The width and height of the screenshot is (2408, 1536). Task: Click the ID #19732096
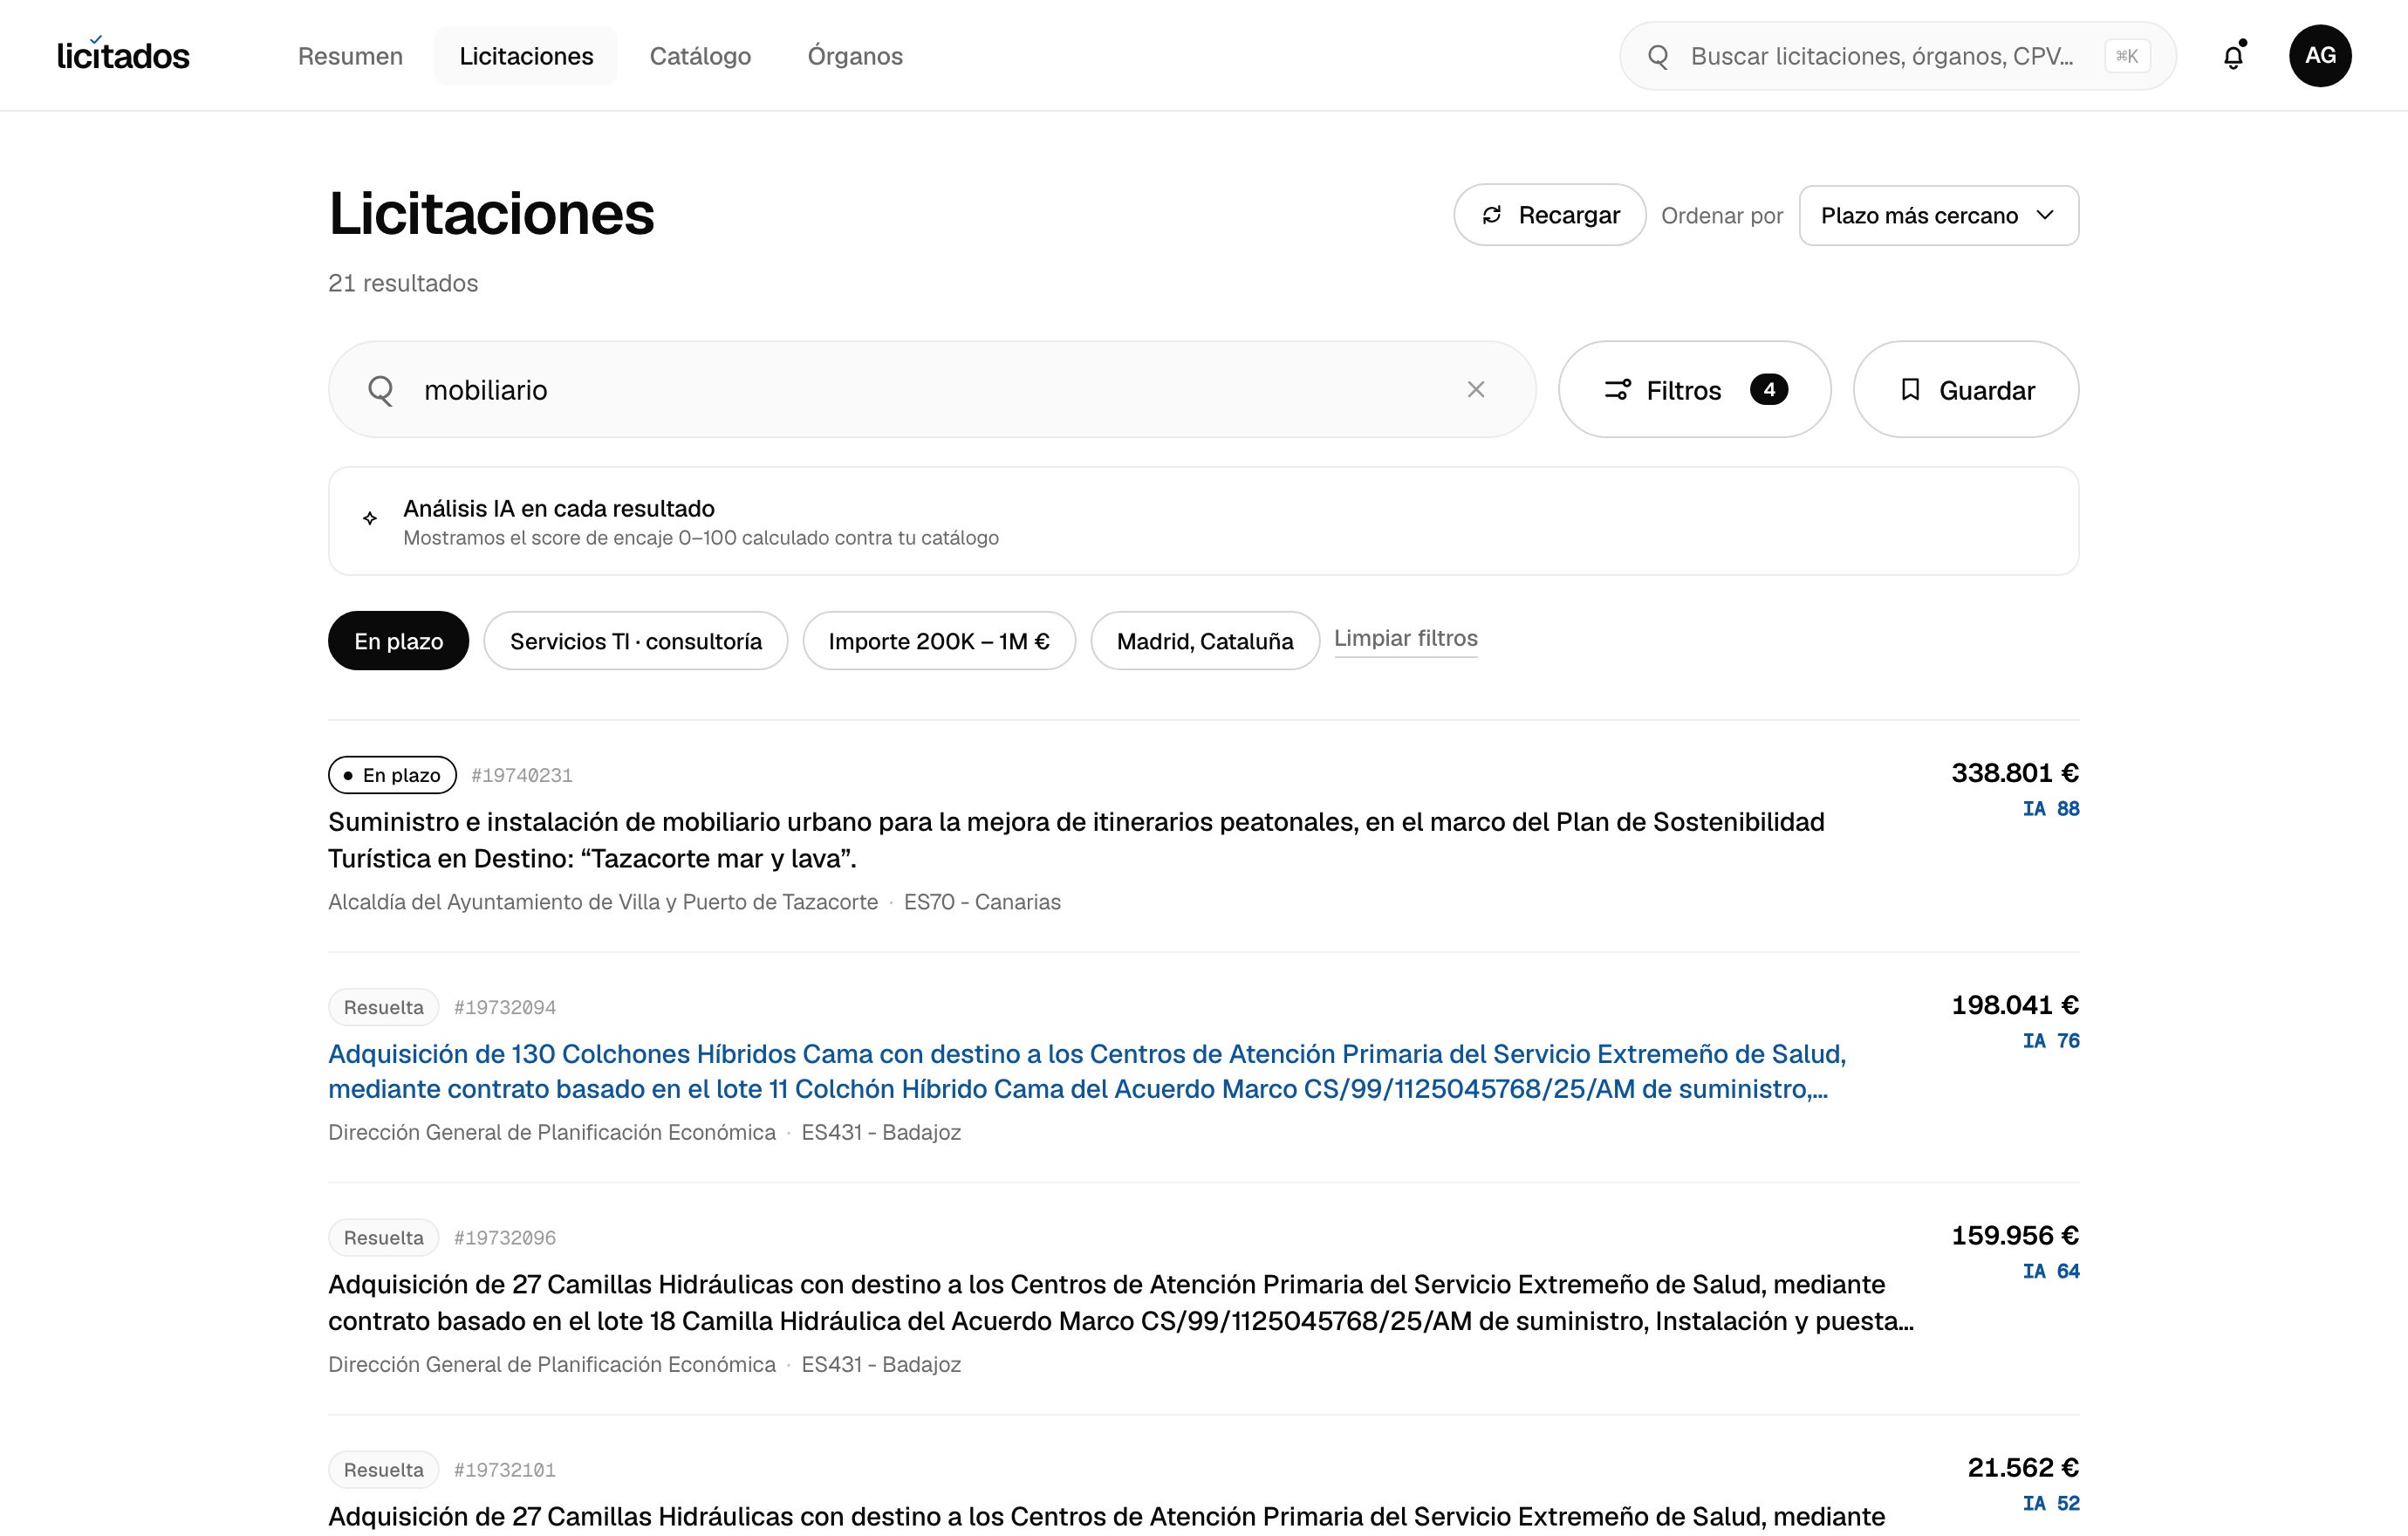[x=505, y=1238]
